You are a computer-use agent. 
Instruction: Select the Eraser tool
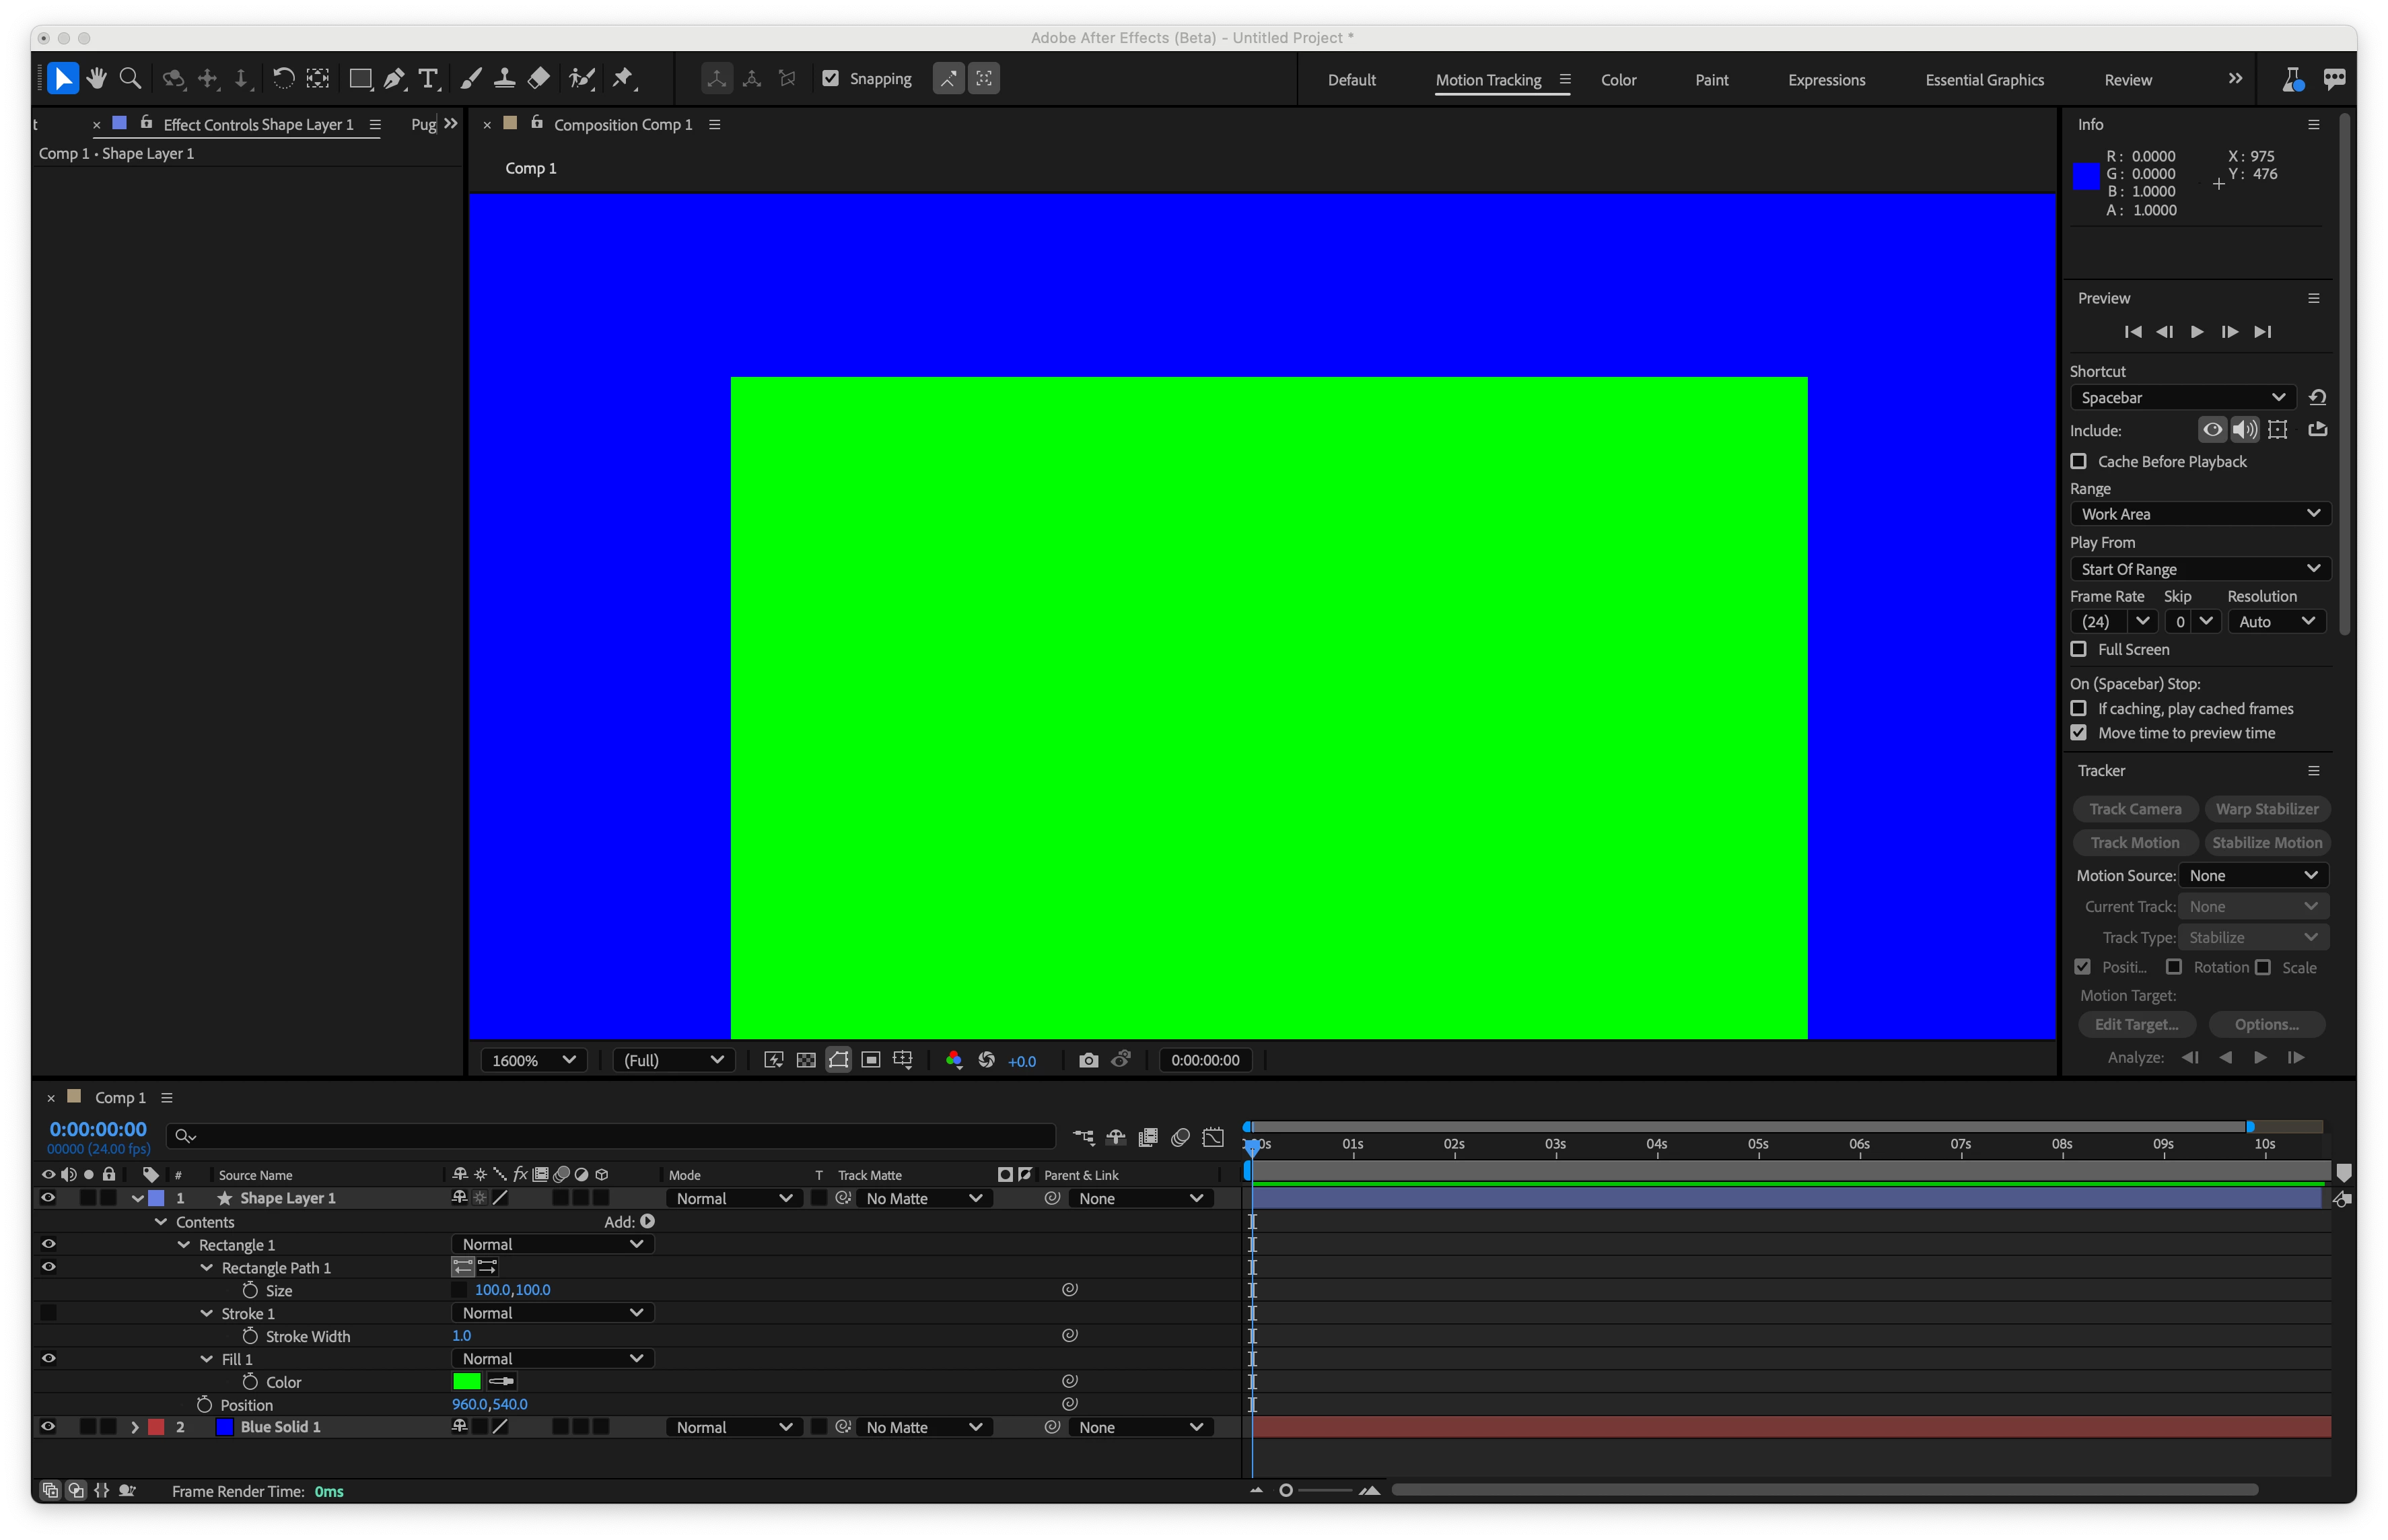click(539, 79)
